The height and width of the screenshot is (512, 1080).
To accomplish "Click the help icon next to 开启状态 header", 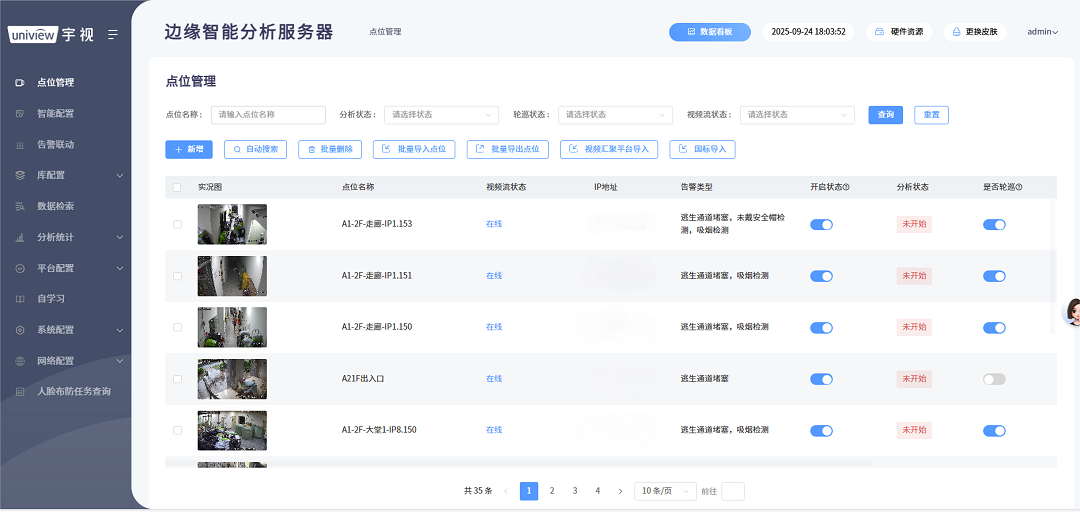I will 846,188.
